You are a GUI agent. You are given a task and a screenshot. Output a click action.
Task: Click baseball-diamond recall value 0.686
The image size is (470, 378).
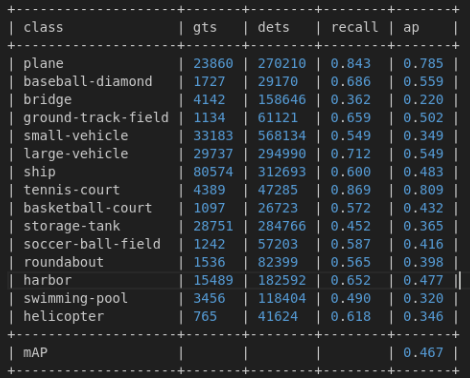click(x=351, y=82)
